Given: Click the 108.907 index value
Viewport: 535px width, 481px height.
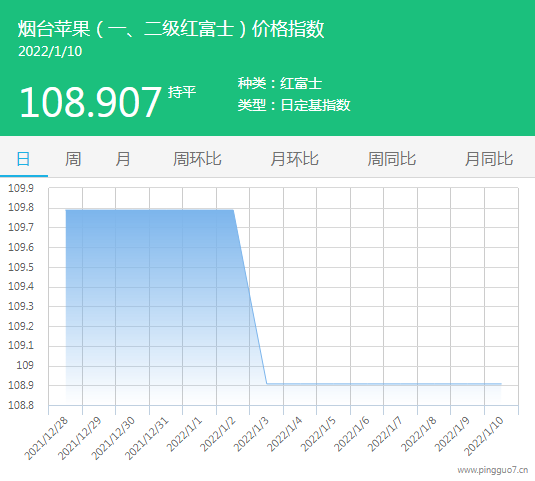Looking at the screenshot, I should (90, 102).
